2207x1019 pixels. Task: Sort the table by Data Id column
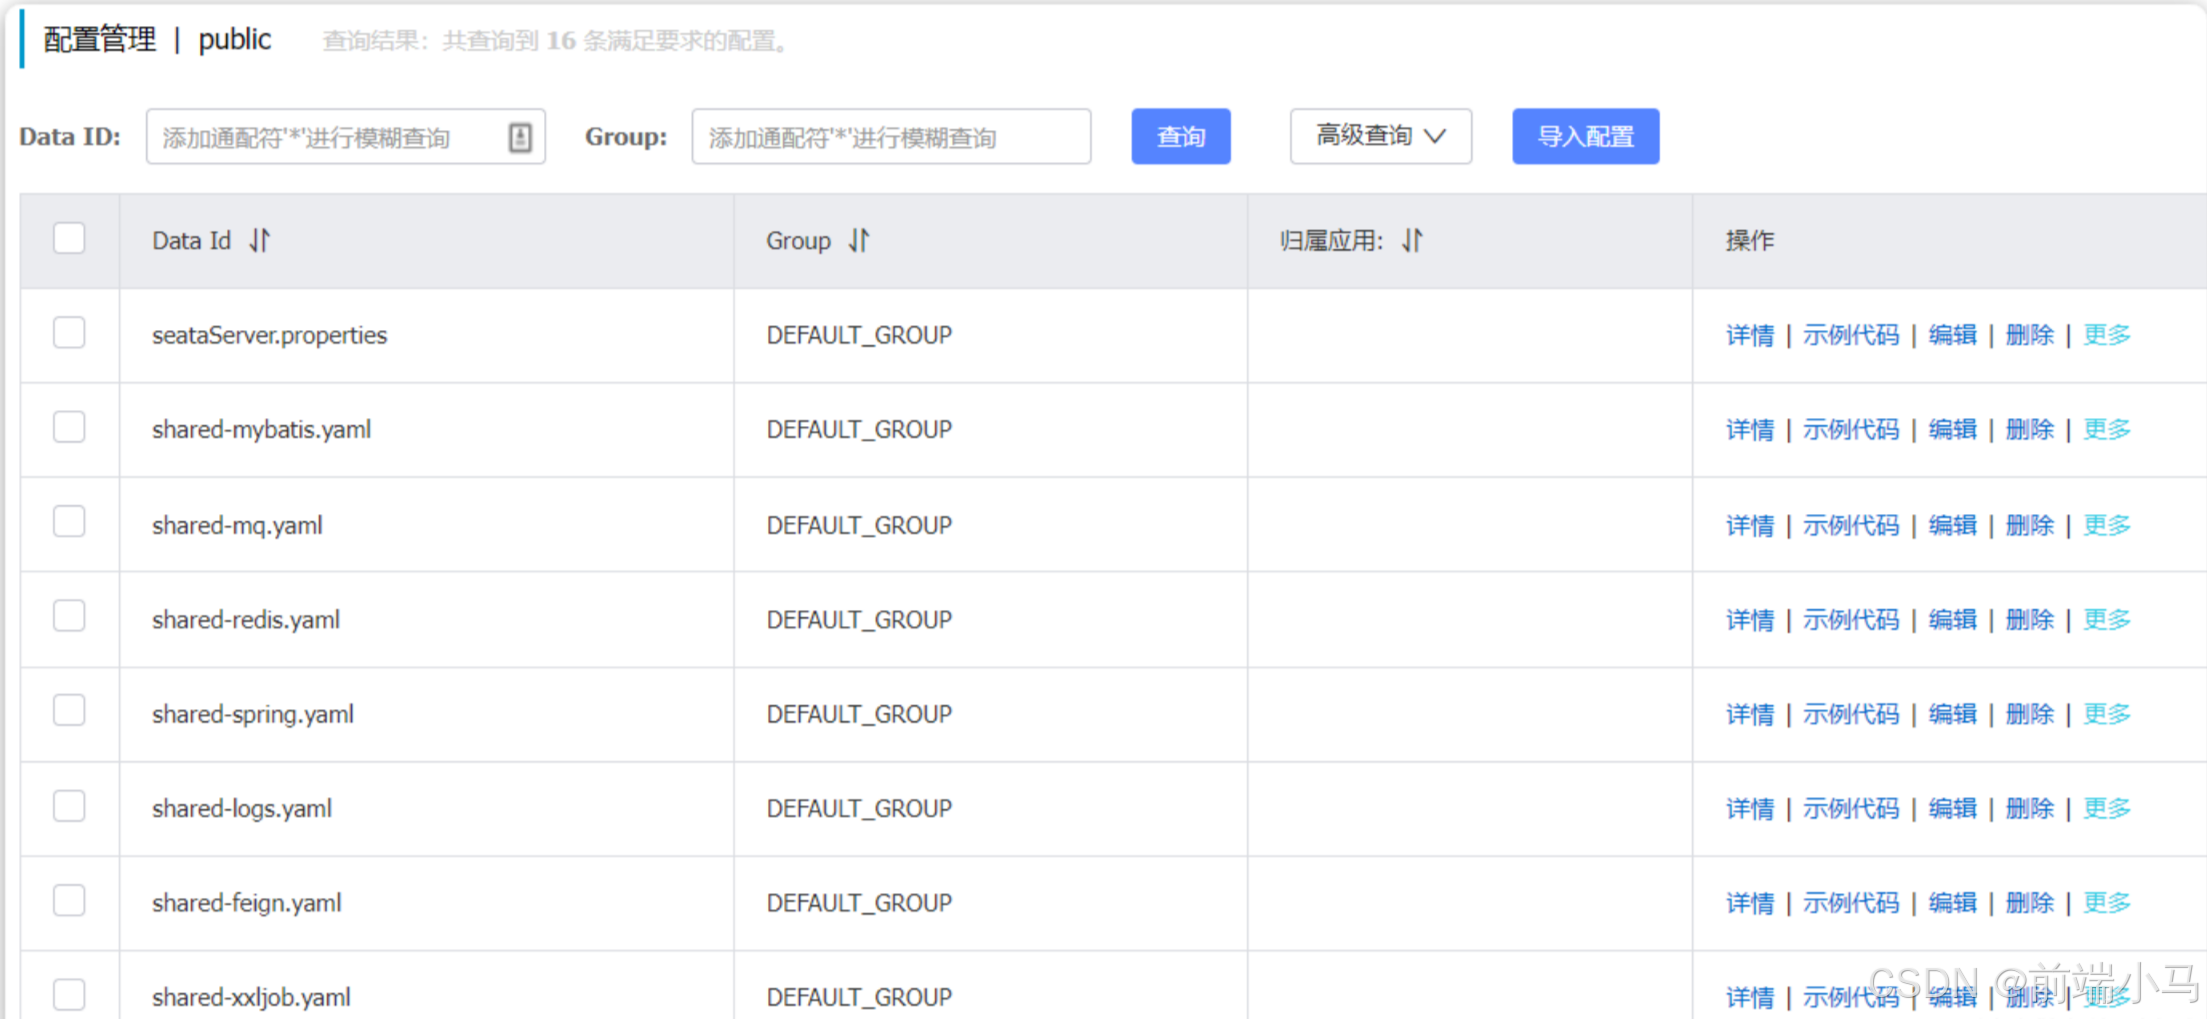[x=260, y=240]
